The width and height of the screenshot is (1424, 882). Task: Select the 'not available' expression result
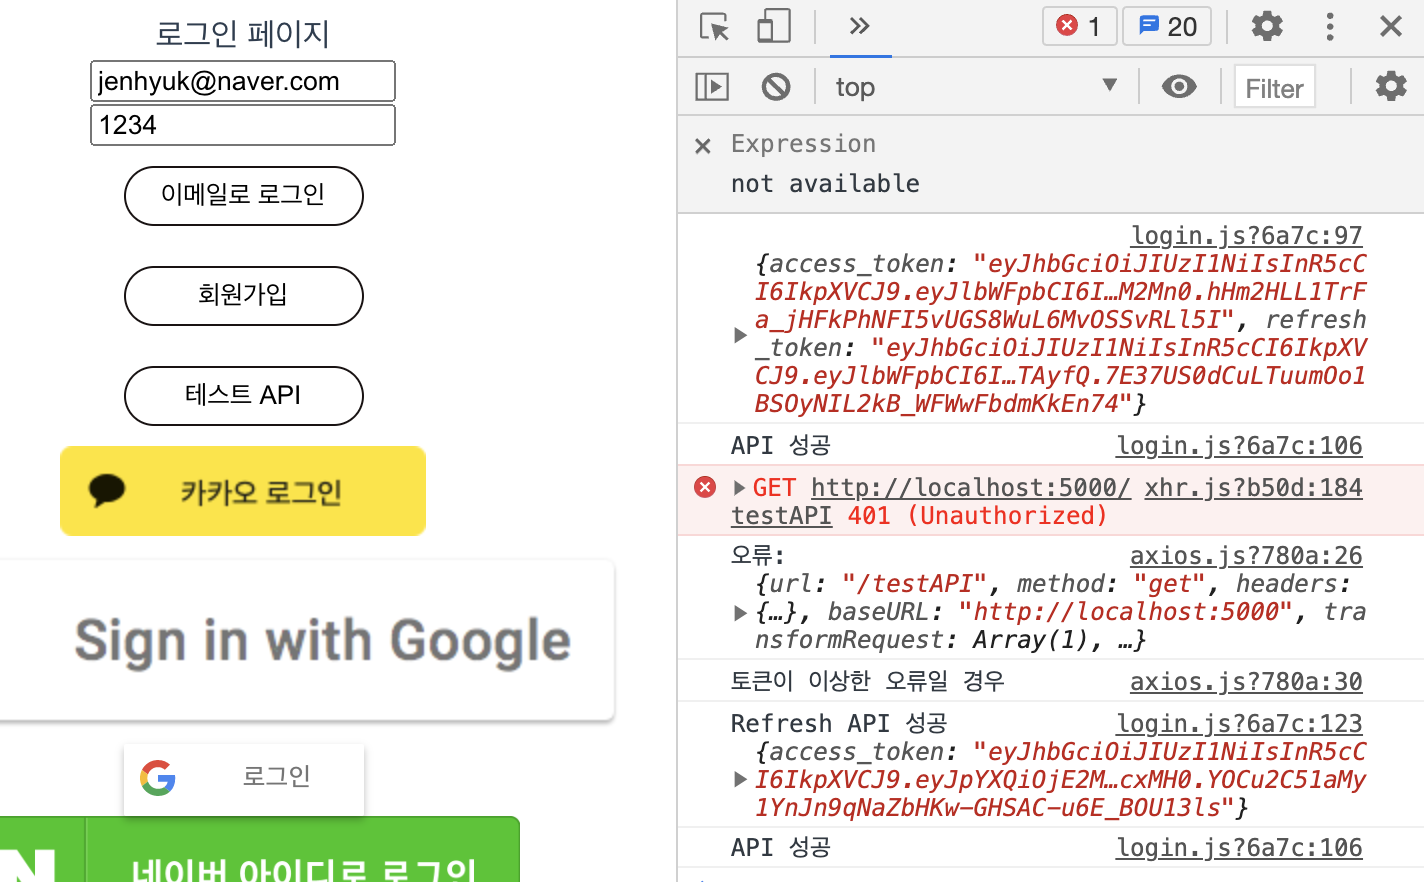[825, 183]
